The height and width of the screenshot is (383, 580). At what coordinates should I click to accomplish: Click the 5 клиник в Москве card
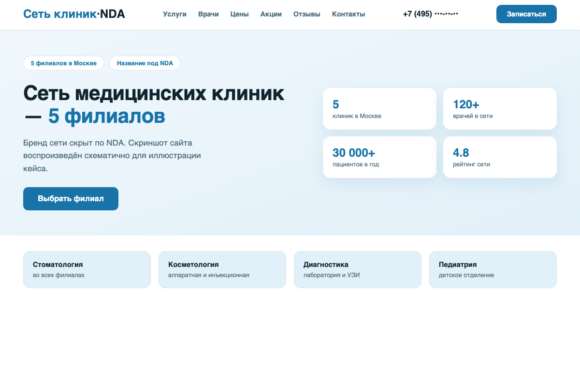click(x=380, y=109)
